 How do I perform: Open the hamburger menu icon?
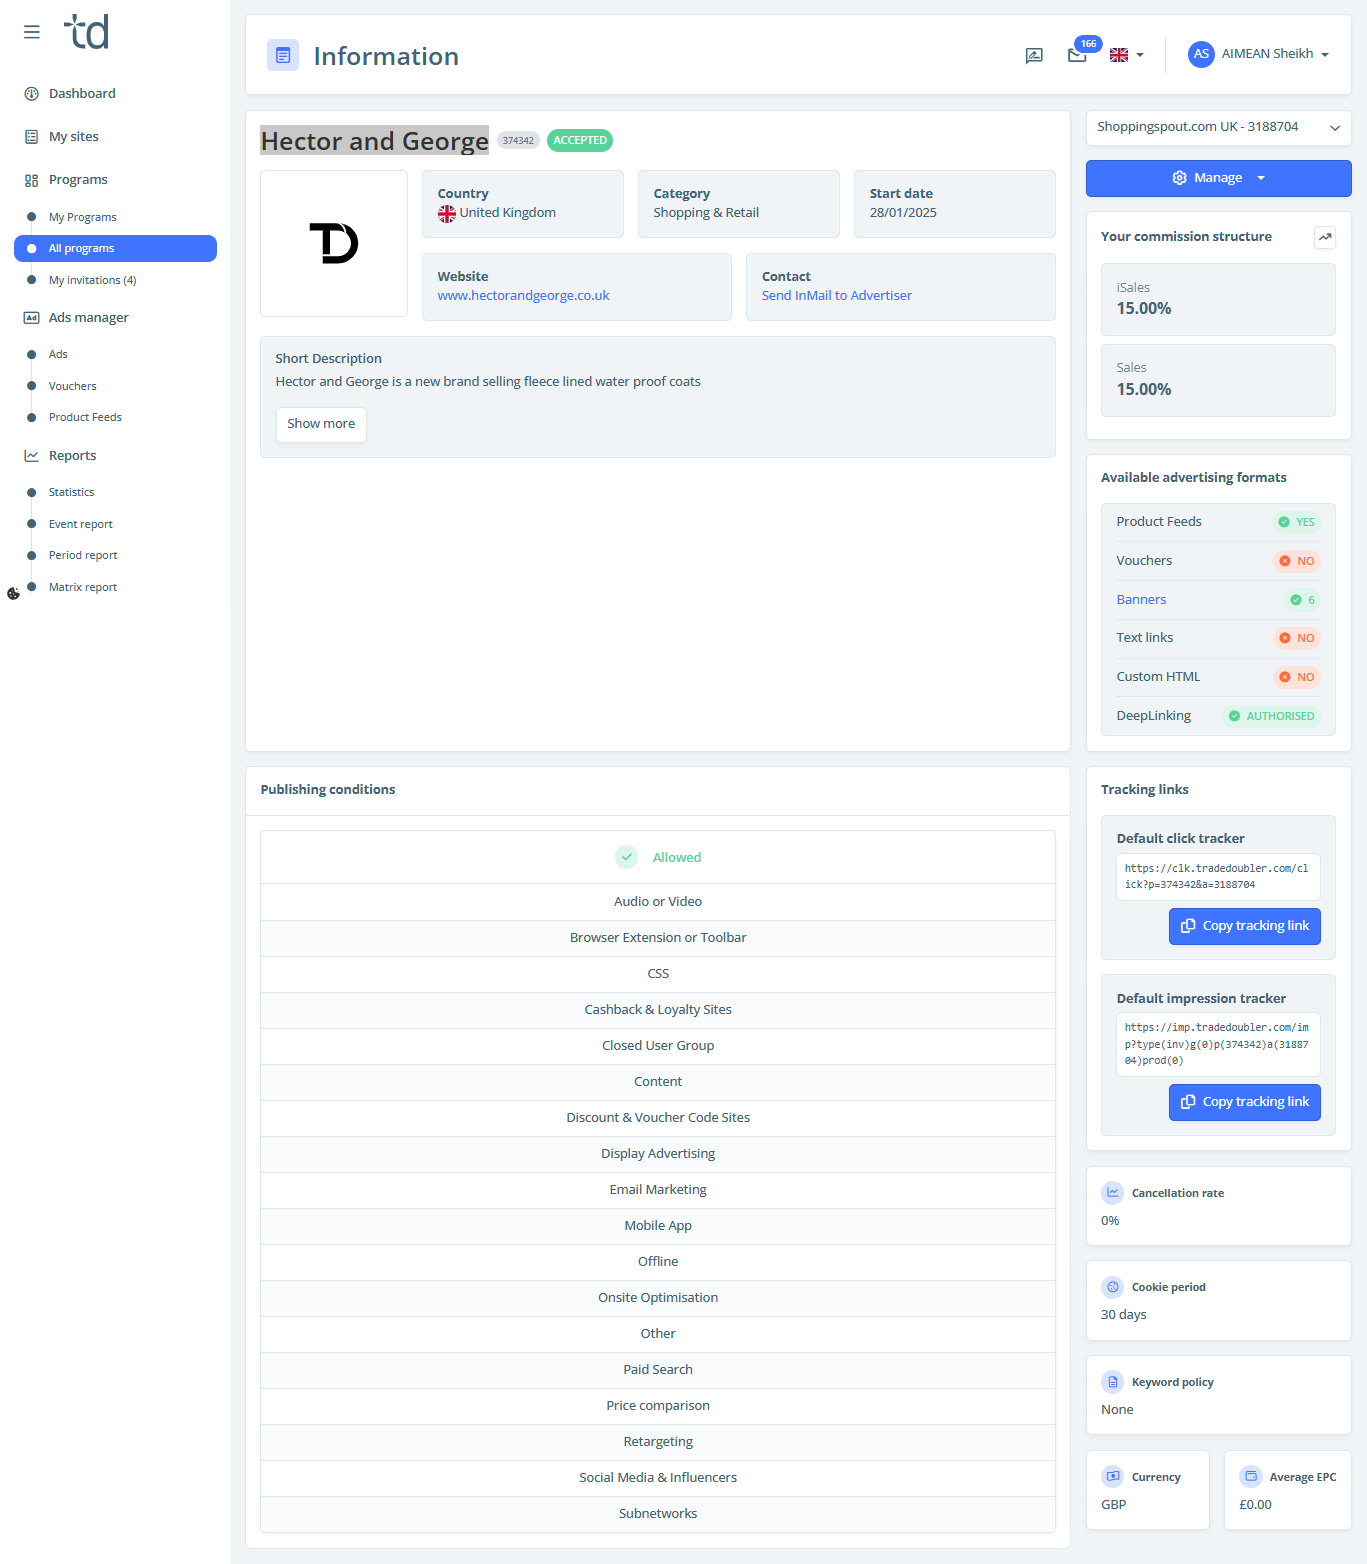32,32
